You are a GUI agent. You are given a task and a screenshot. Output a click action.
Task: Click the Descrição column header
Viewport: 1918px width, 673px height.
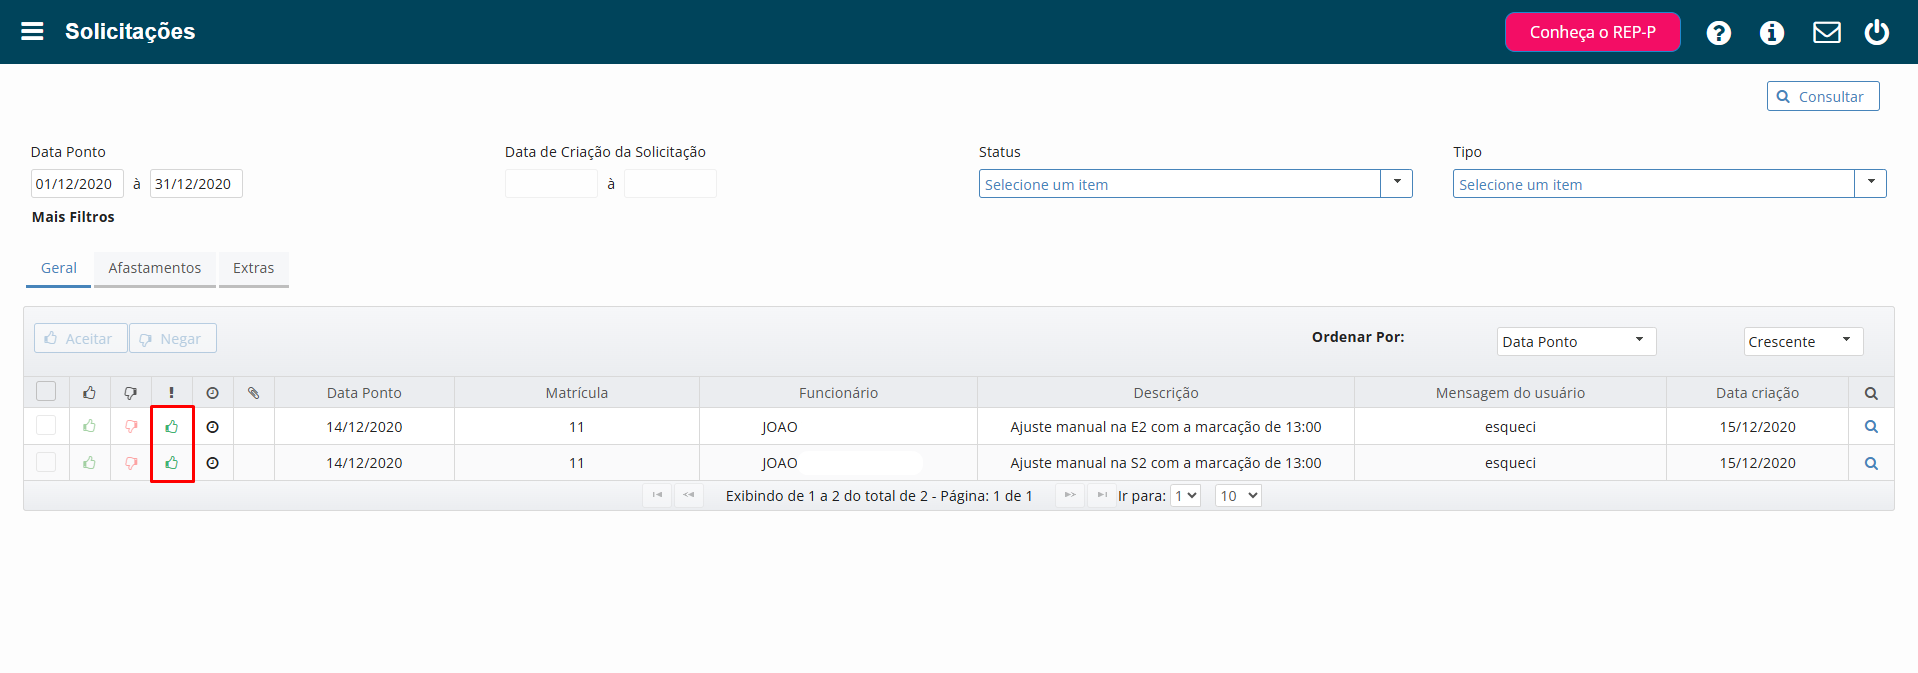click(1166, 393)
